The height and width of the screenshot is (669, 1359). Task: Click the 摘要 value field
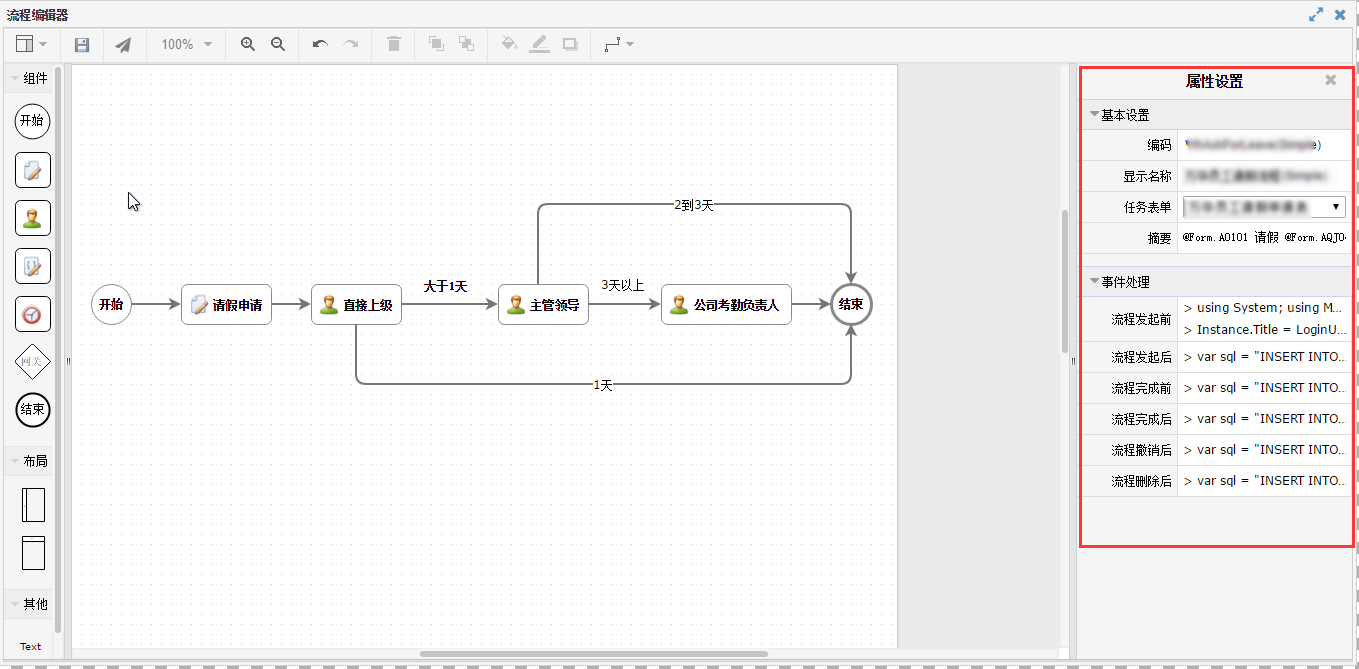(x=1264, y=238)
